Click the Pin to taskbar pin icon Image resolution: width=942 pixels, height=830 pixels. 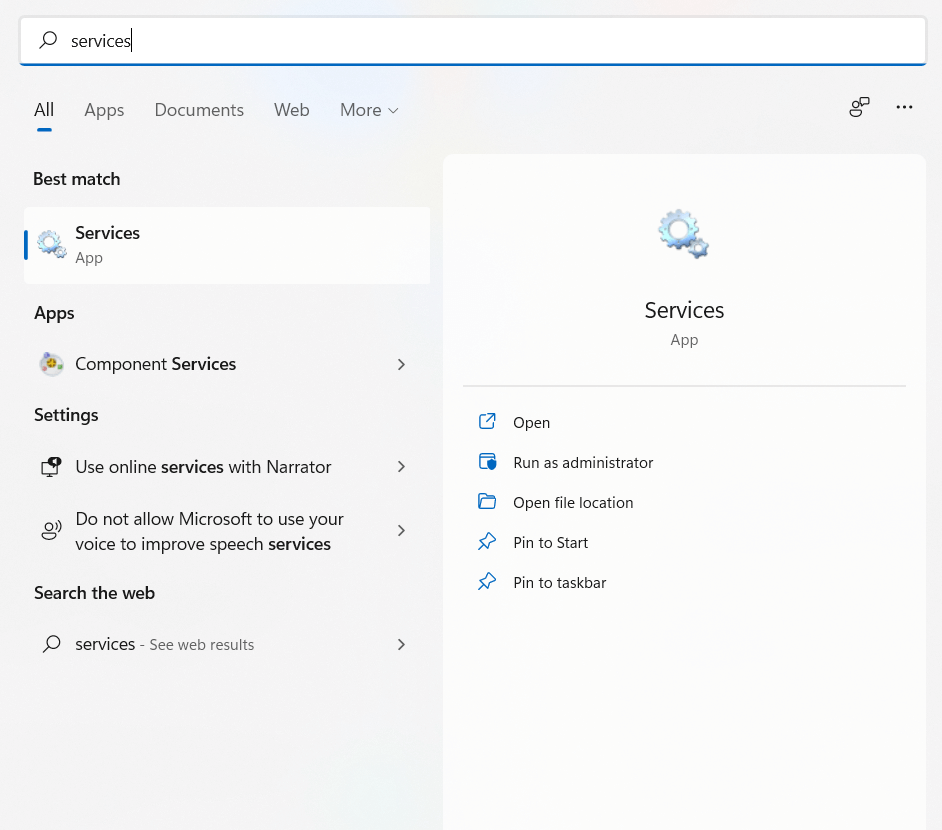(x=487, y=581)
